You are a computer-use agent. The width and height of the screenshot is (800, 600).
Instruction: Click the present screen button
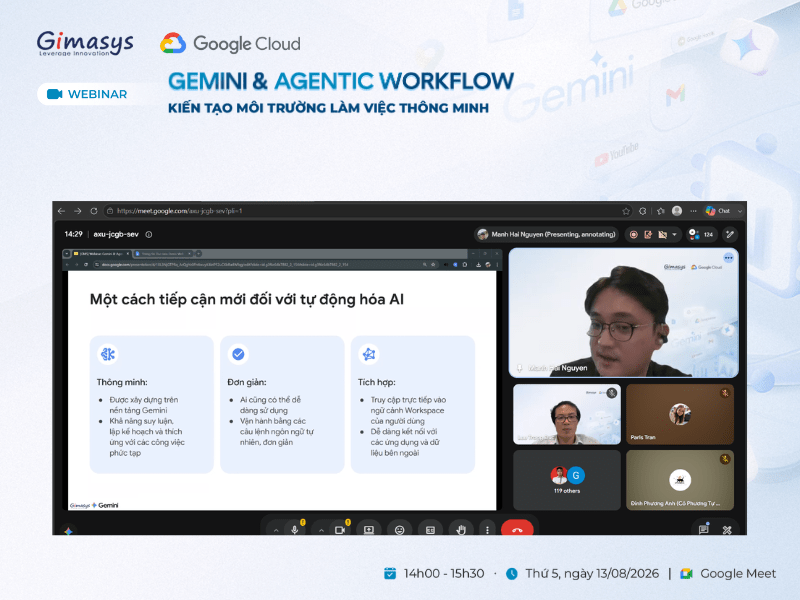pyautogui.click(x=368, y=530)
